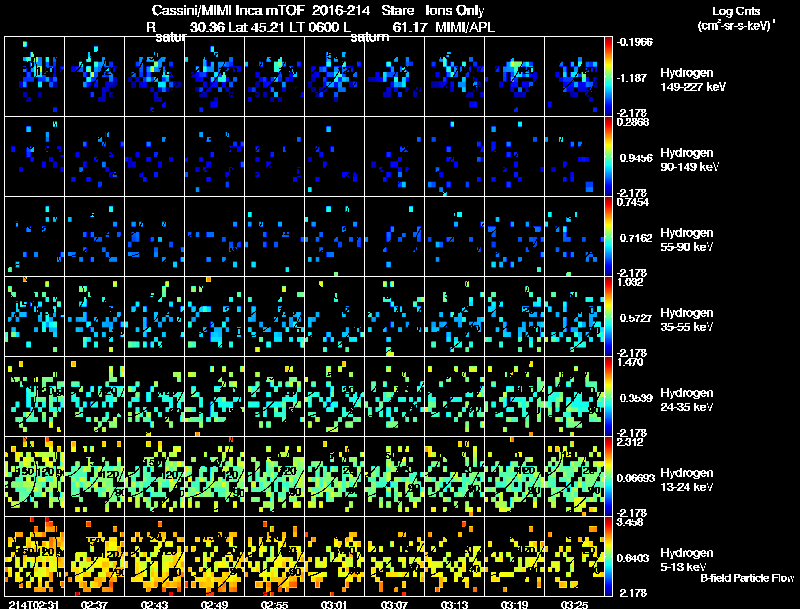
Task: Click the '02:43' time label
Action: point(155,604)
